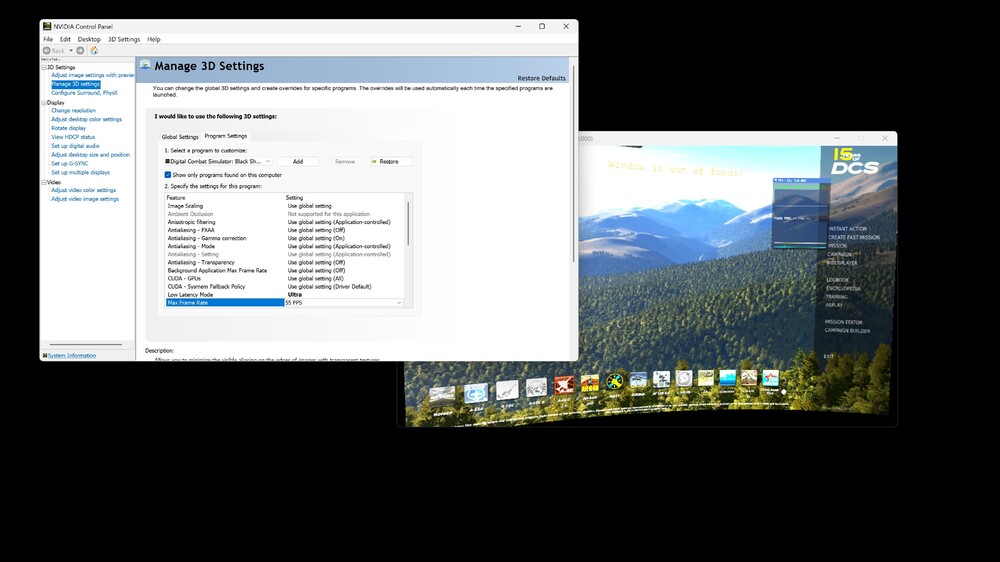Select the A-10C module icon in DCS

(x=507, y=390)
